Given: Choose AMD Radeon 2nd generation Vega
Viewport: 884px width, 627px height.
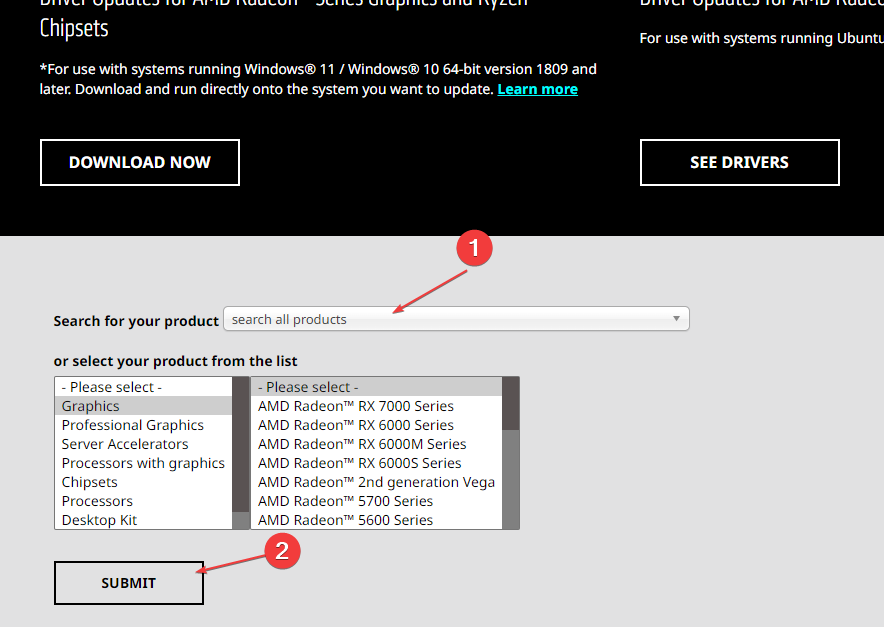Looking at the screenshot, I should coord(376,482).
